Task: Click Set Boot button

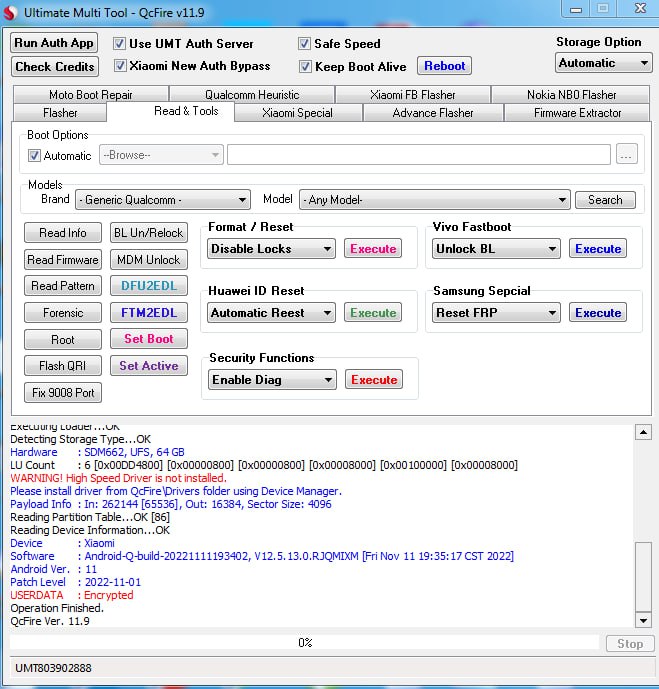Action: coord(148,339)
